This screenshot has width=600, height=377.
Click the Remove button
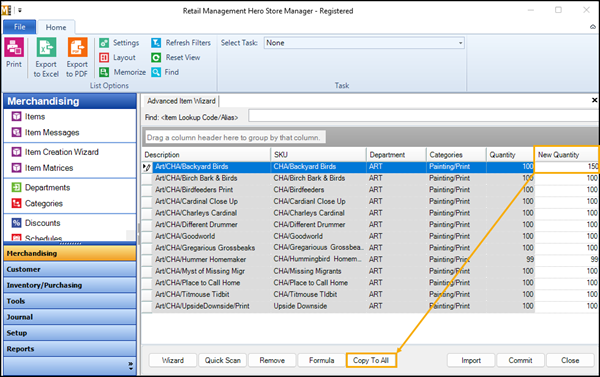(272, 360)
